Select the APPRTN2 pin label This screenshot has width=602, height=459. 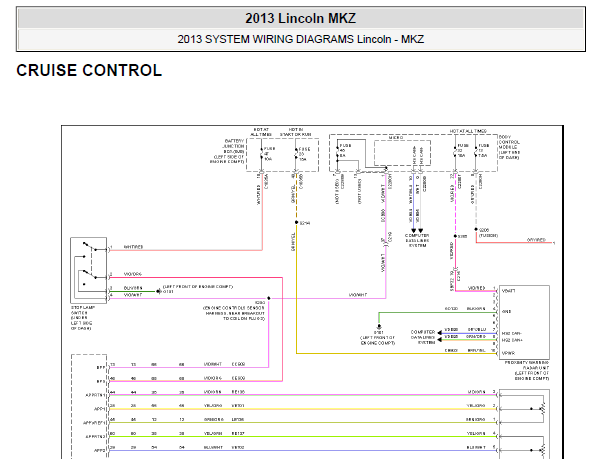point(95,437)
